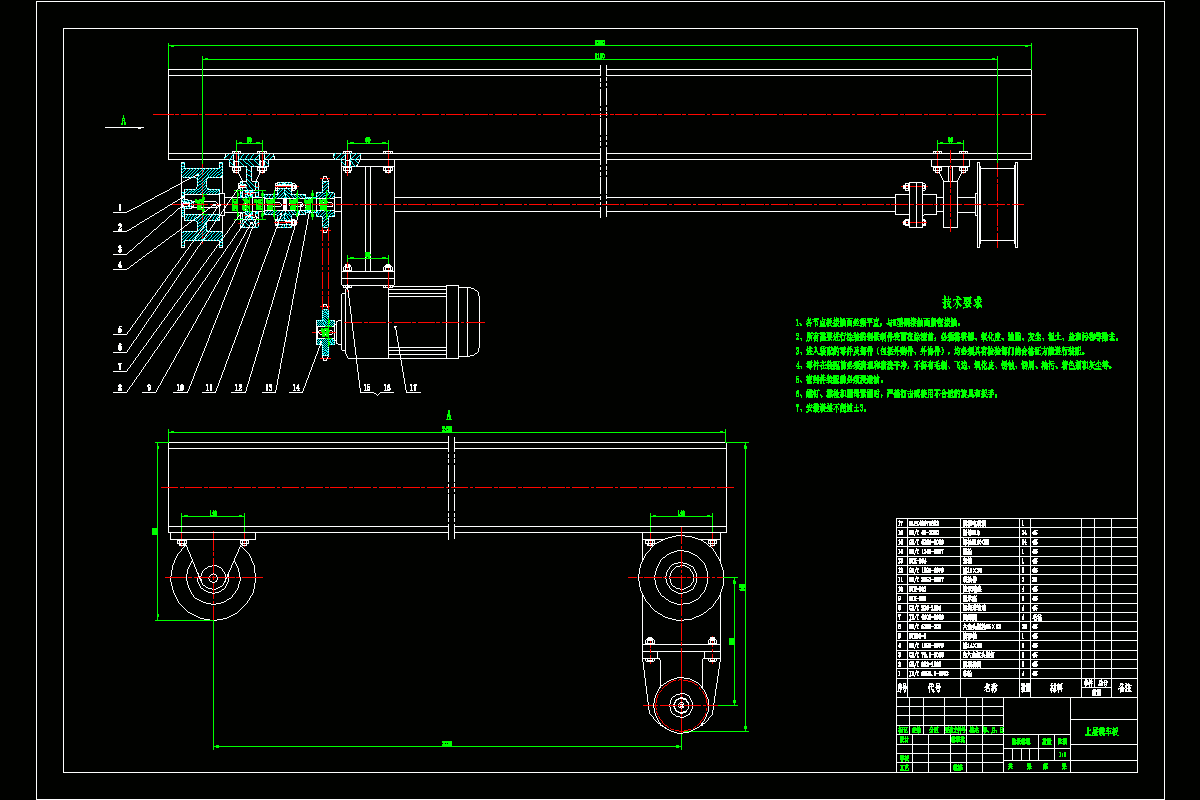
Task: Click the 名称 header in parts list
Action: (x=990, y=688)
